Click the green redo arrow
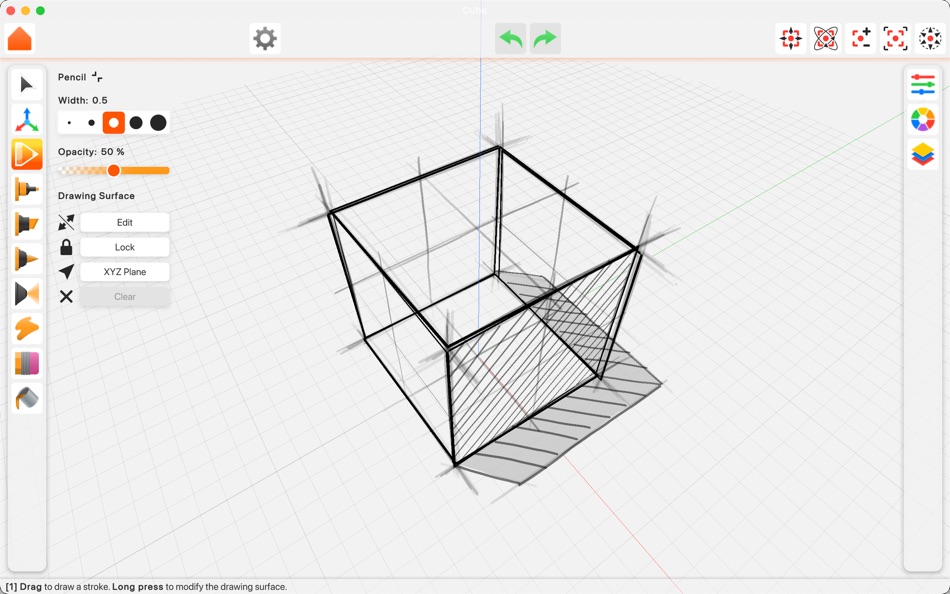 (x=545, y=39)
